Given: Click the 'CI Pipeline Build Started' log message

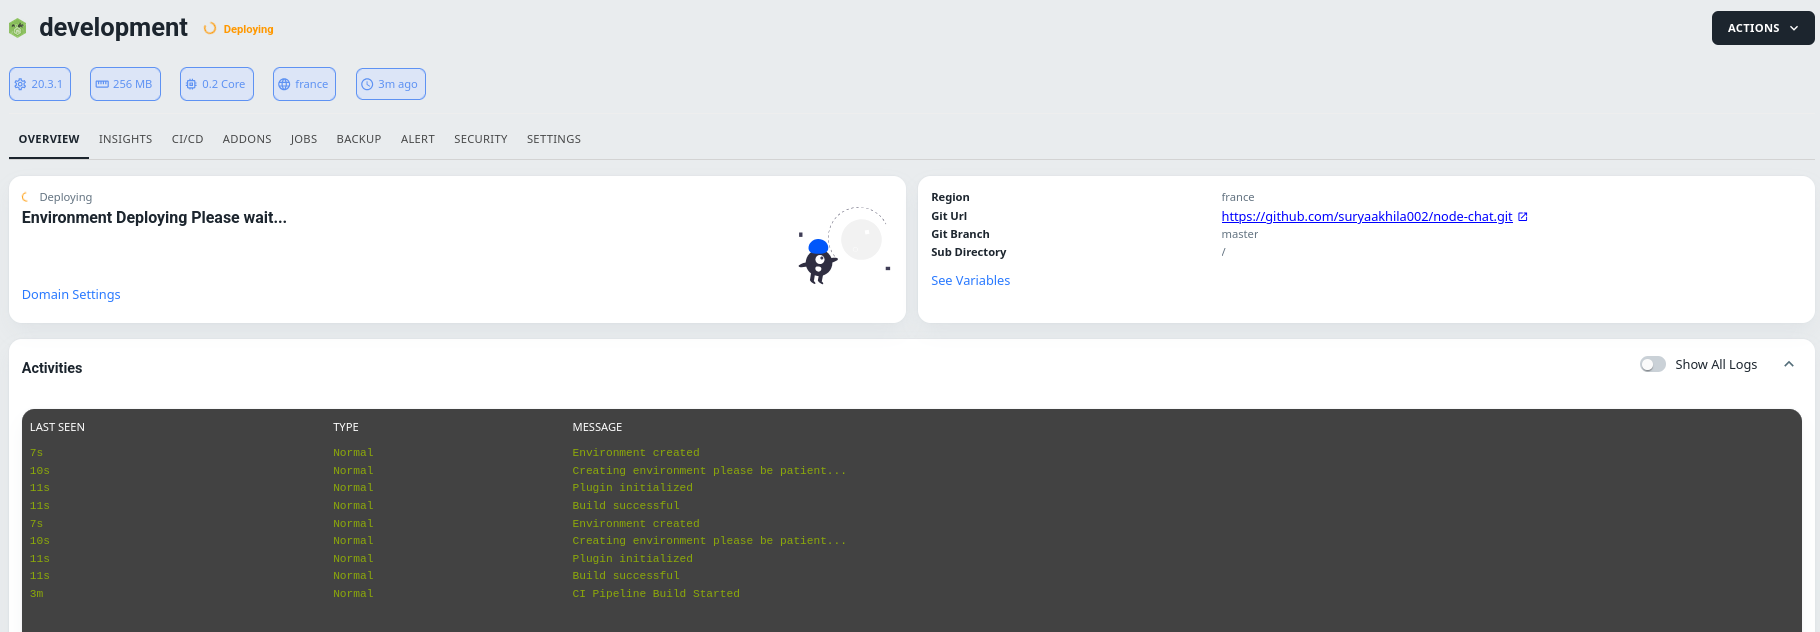Looking at the screenshot, I should 656,594.
